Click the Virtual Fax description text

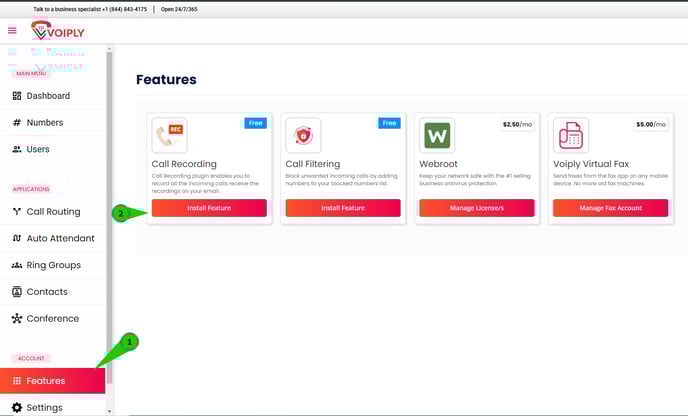(x=610, y=179)
